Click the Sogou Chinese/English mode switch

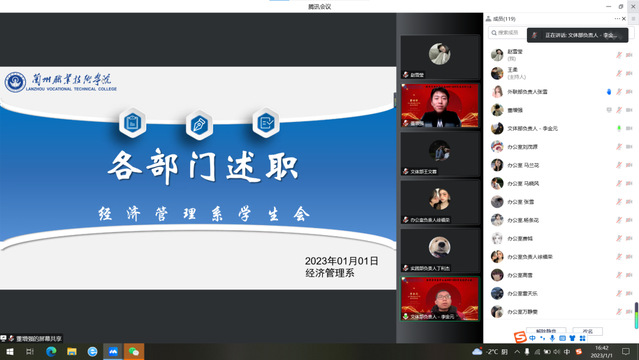point(532,338)
